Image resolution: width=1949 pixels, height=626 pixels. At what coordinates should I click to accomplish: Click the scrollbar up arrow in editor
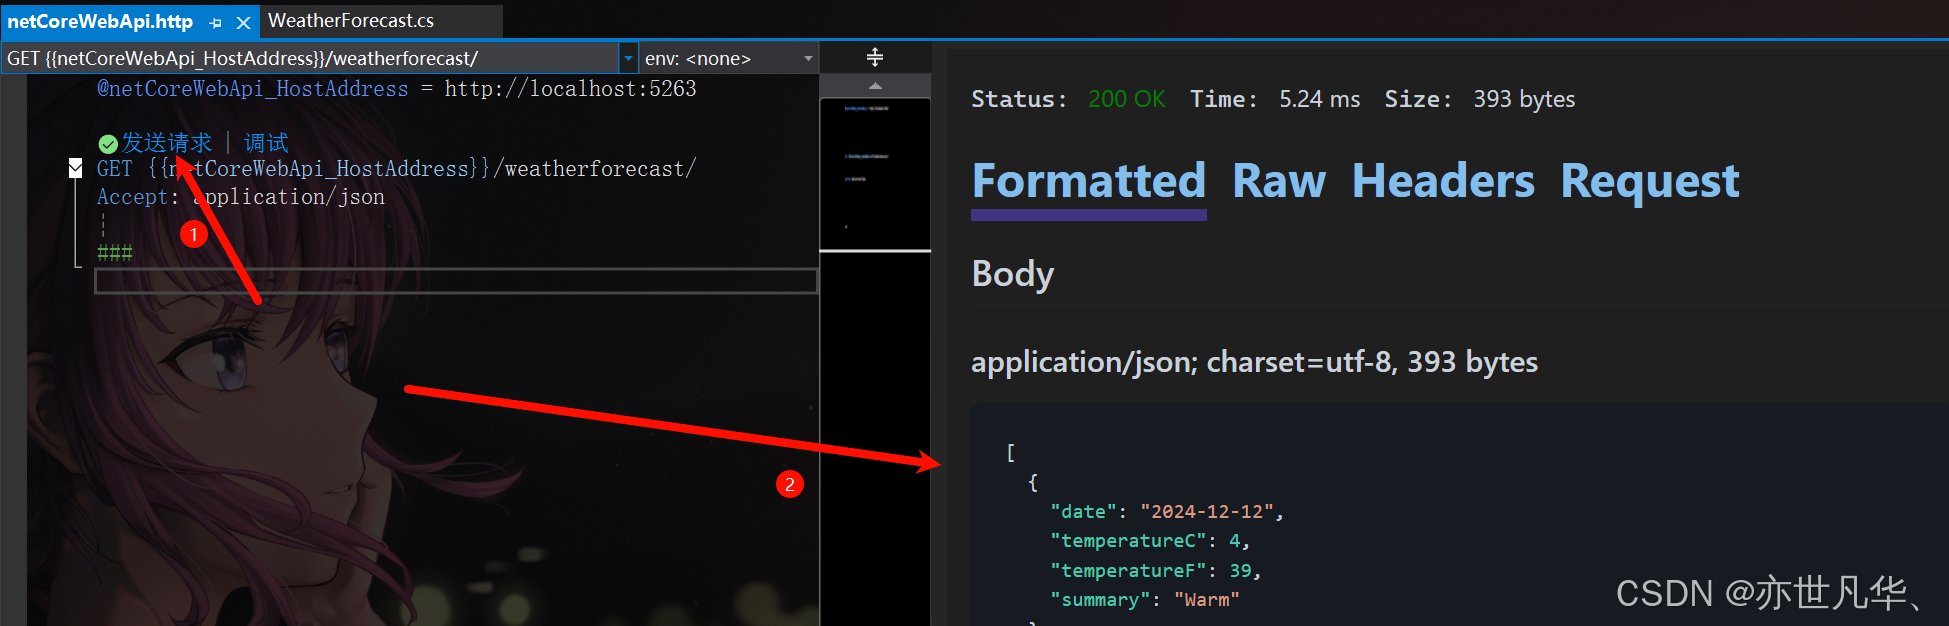click(875, 86)
